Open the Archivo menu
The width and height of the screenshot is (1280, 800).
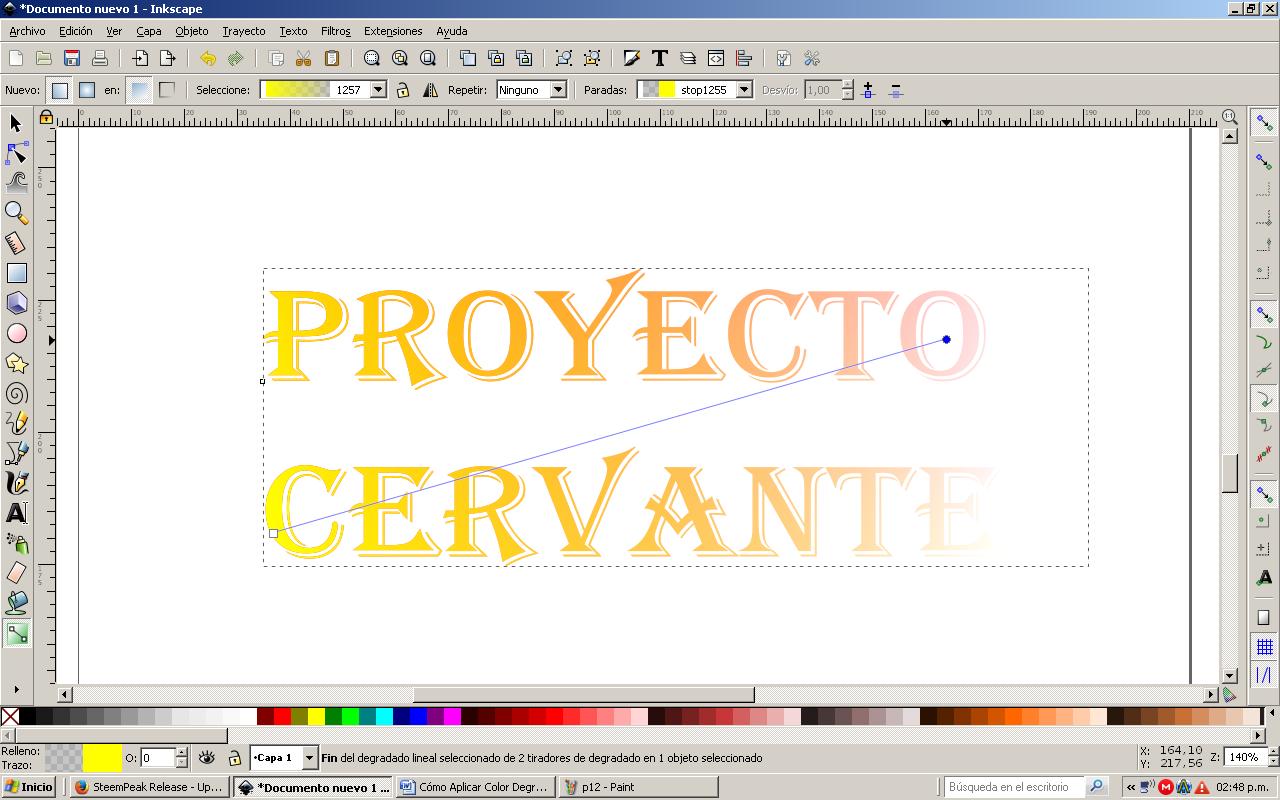27,31
